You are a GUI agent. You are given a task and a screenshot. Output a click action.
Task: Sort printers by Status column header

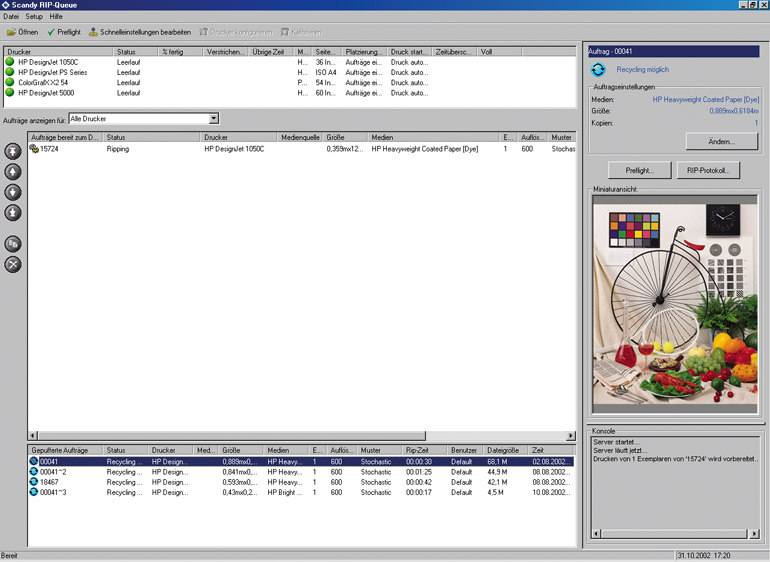[136, 52]
